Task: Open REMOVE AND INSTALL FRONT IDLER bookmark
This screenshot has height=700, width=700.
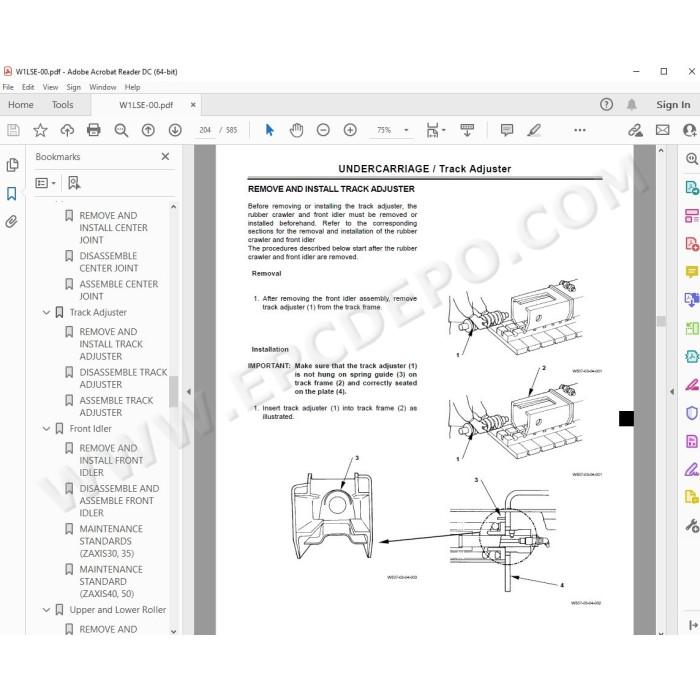Action: pyautogui.click(x=111, y=460)
